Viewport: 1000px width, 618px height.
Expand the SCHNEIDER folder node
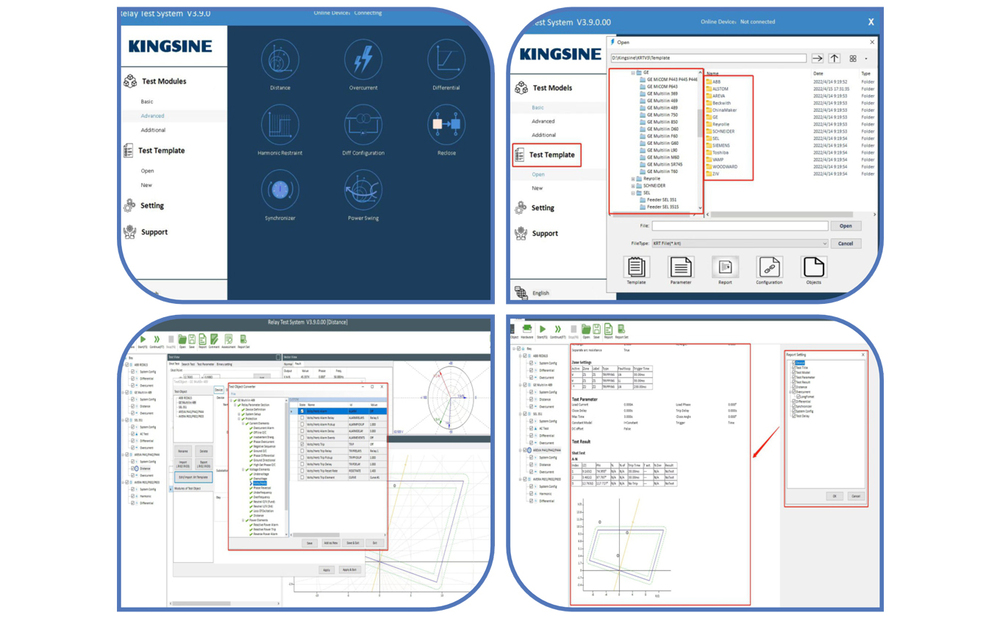[632, 185]
